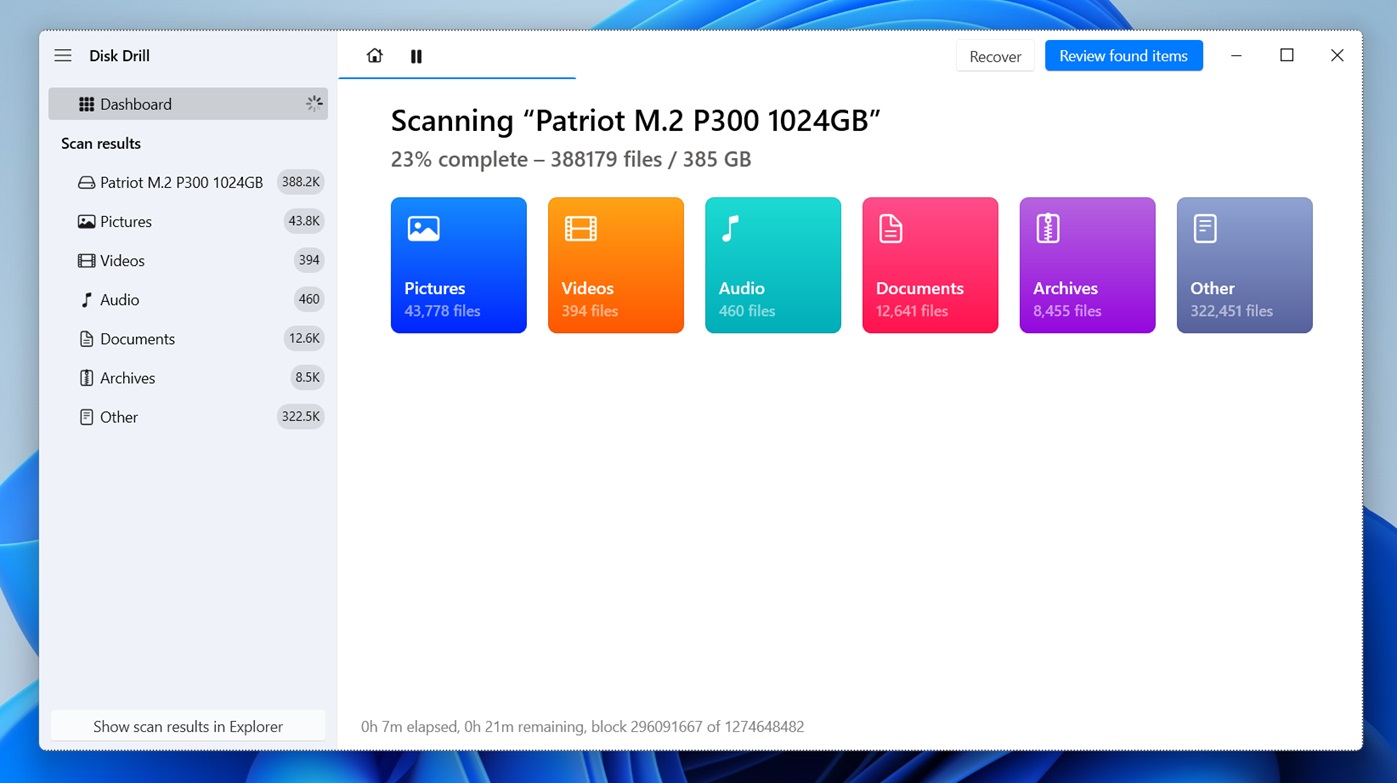Close the Disk Drill window

(x=1337, y=56)
